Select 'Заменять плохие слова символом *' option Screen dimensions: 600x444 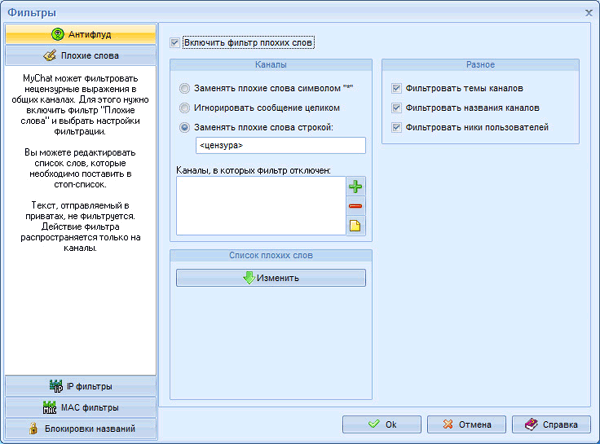[x=184, y=88]
